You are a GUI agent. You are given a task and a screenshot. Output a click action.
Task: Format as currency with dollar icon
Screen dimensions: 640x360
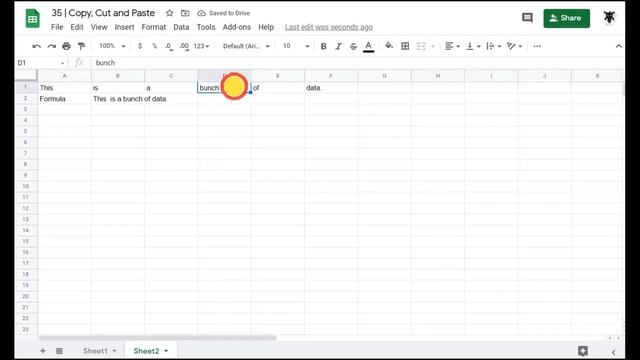(140, 46)
